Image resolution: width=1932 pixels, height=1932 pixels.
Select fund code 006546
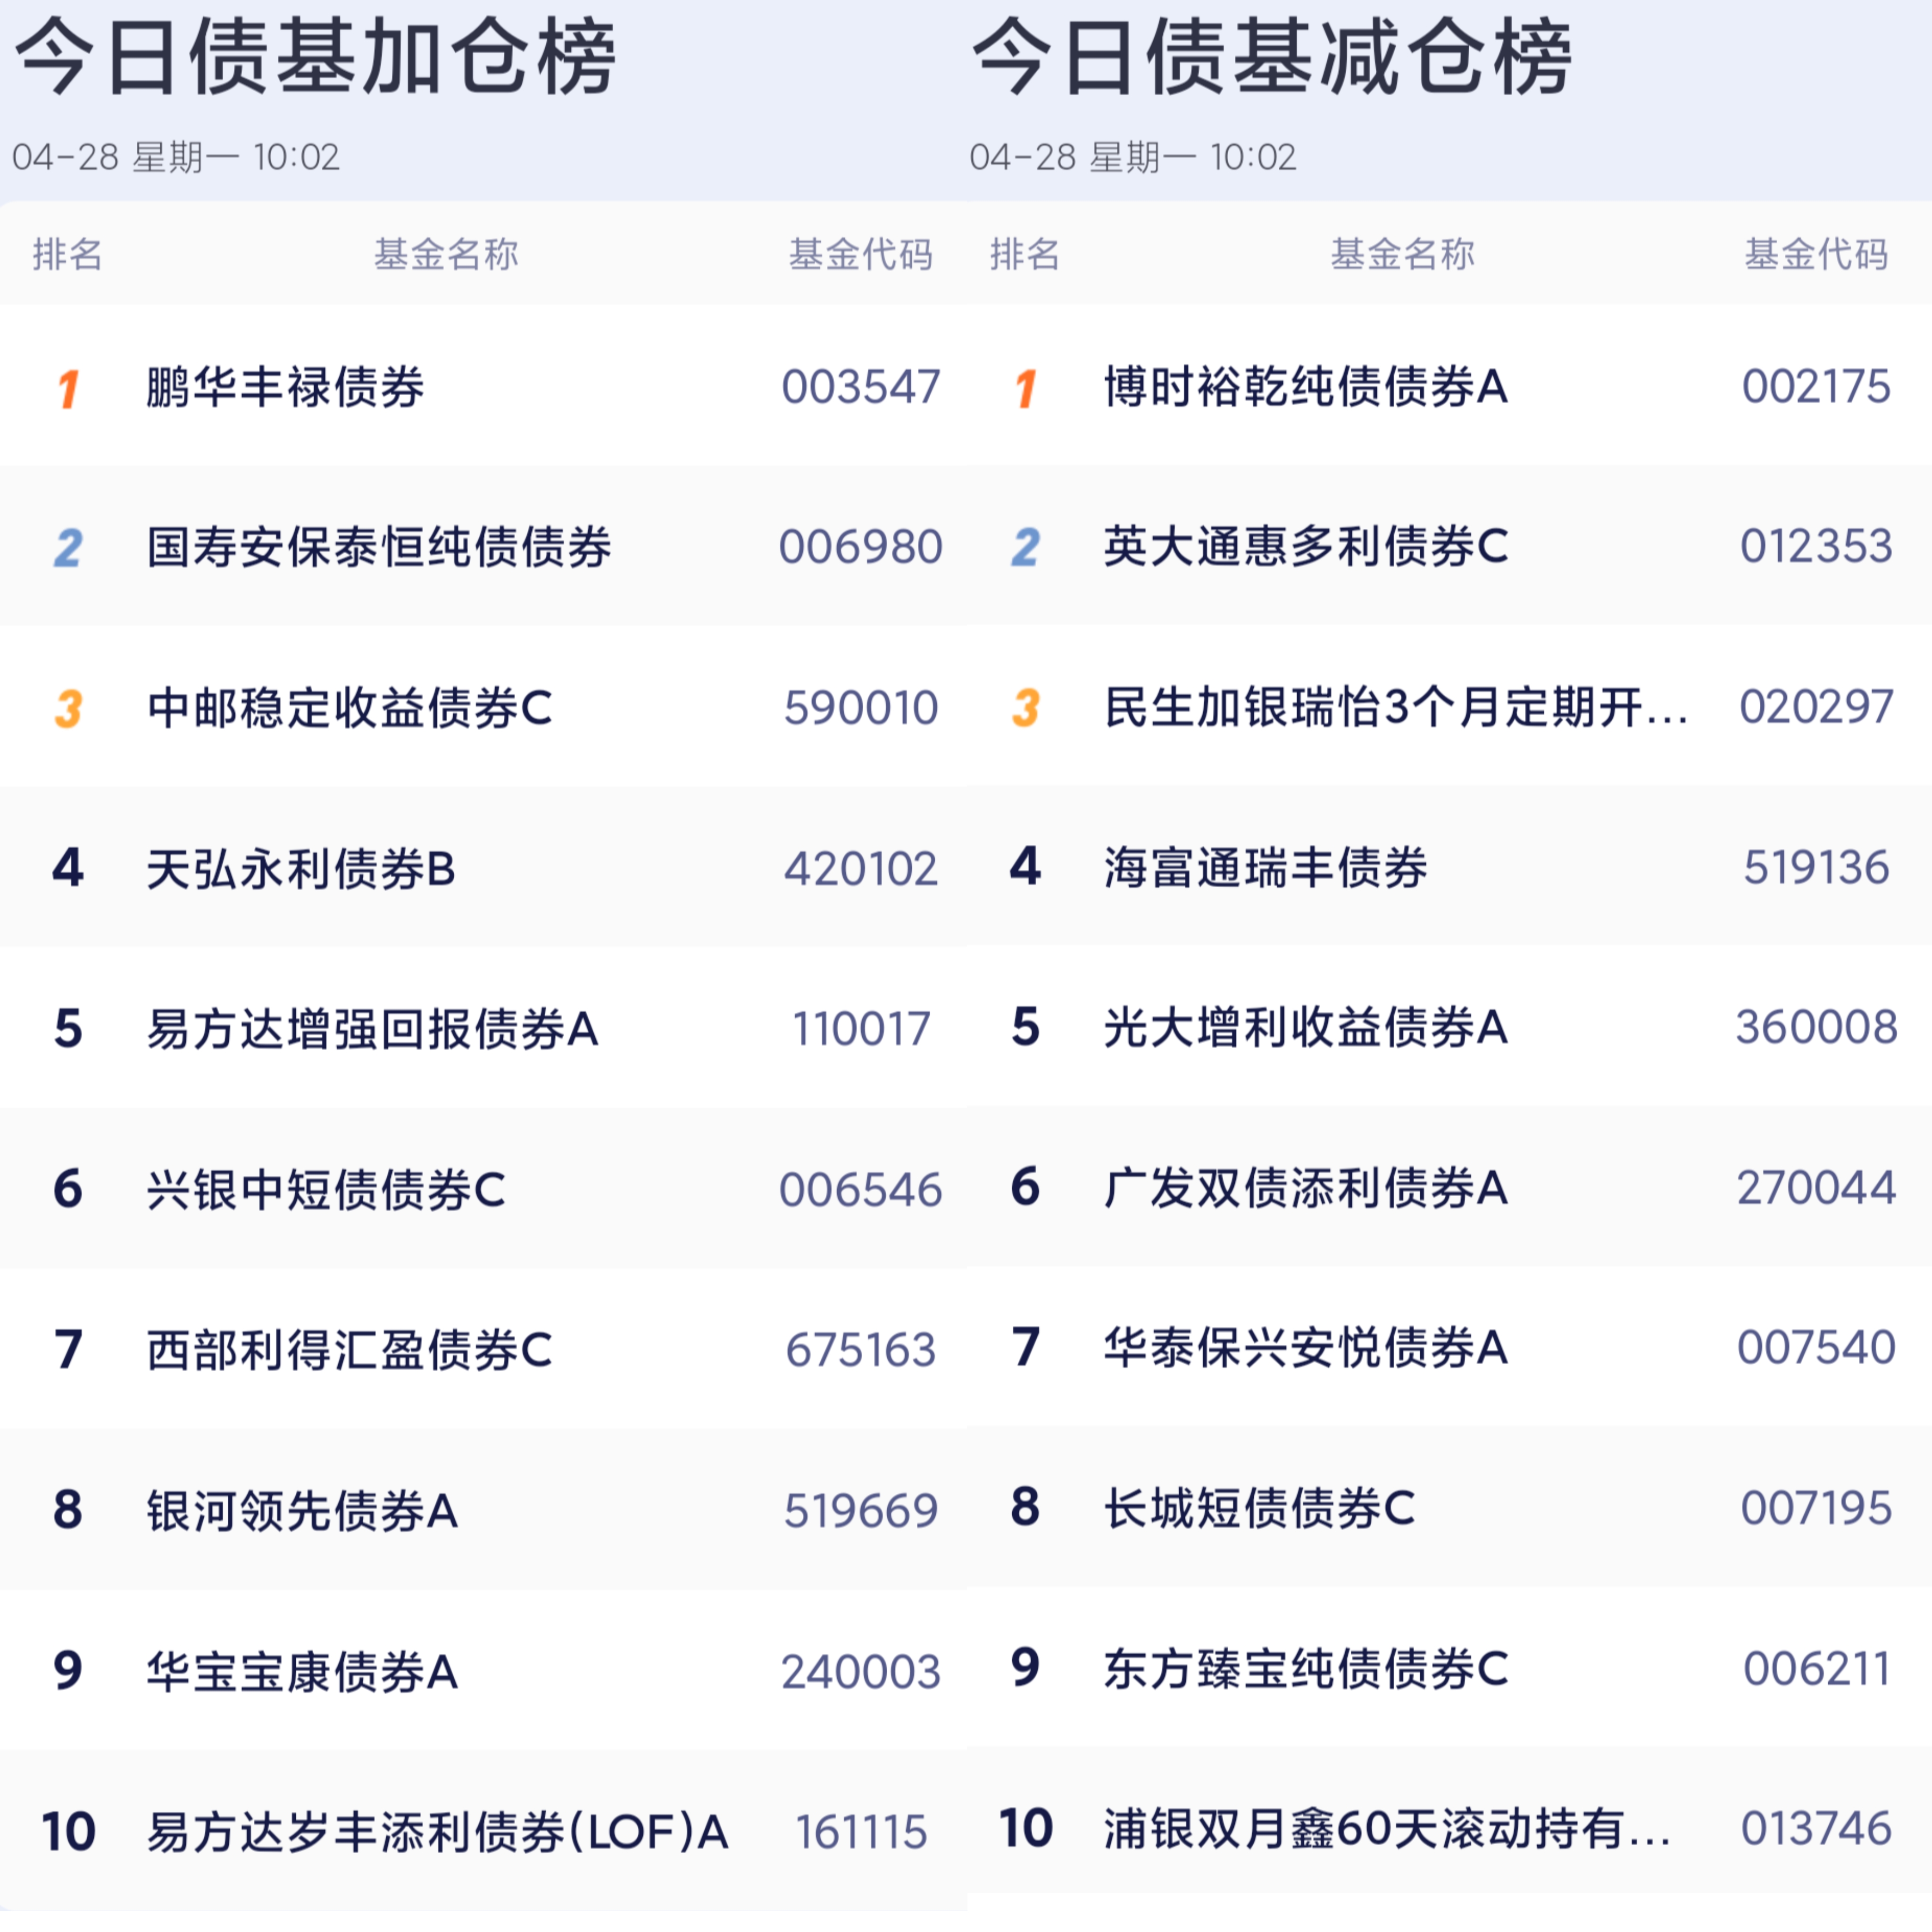pyautogui.click(x=860, y=1190)
